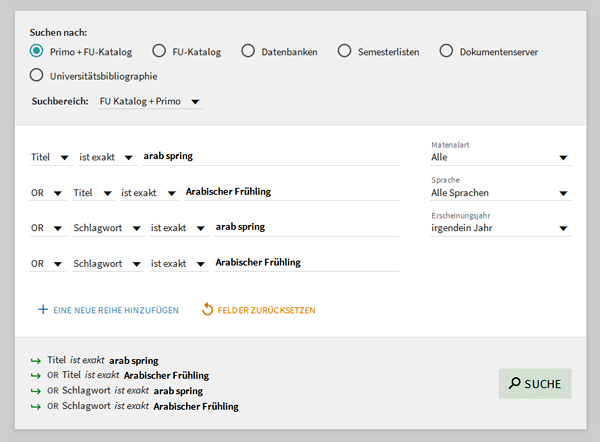Click green arrow beside 'OR Titel' summary line
The height and width of the screenshot is (442, 600).
pyautogui.click(x=36, y=376)
